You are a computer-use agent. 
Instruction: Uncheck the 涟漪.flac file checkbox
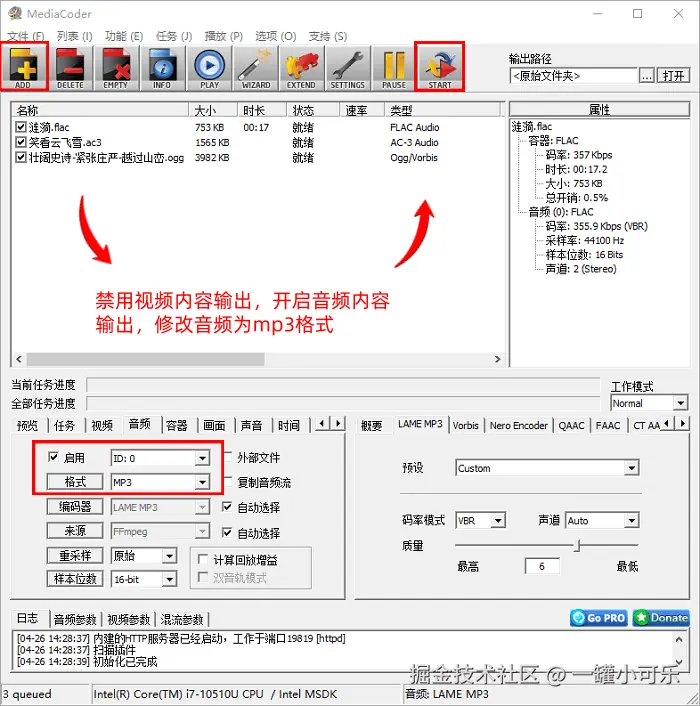click(20, 127)
